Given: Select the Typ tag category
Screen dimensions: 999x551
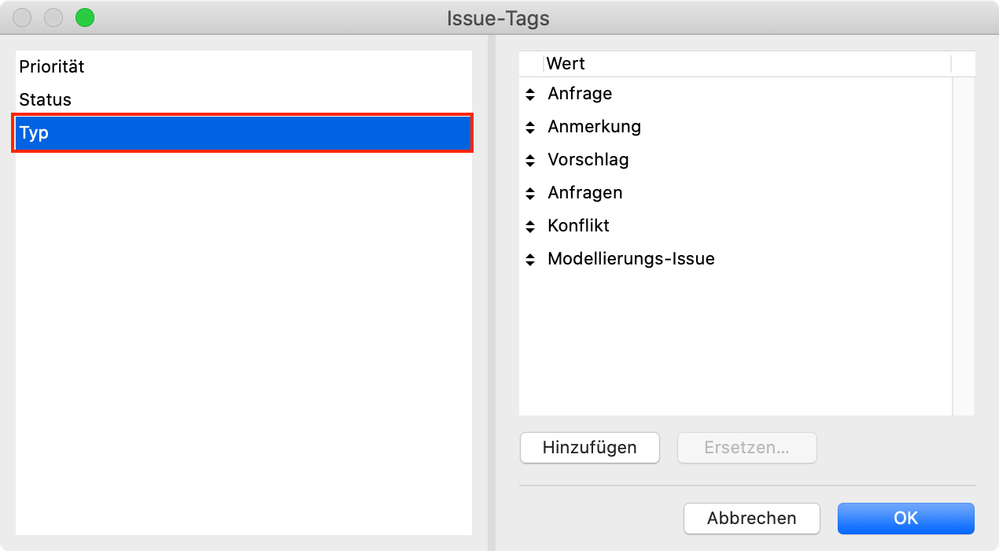Looking at the screenshot, I should (241, 133).
